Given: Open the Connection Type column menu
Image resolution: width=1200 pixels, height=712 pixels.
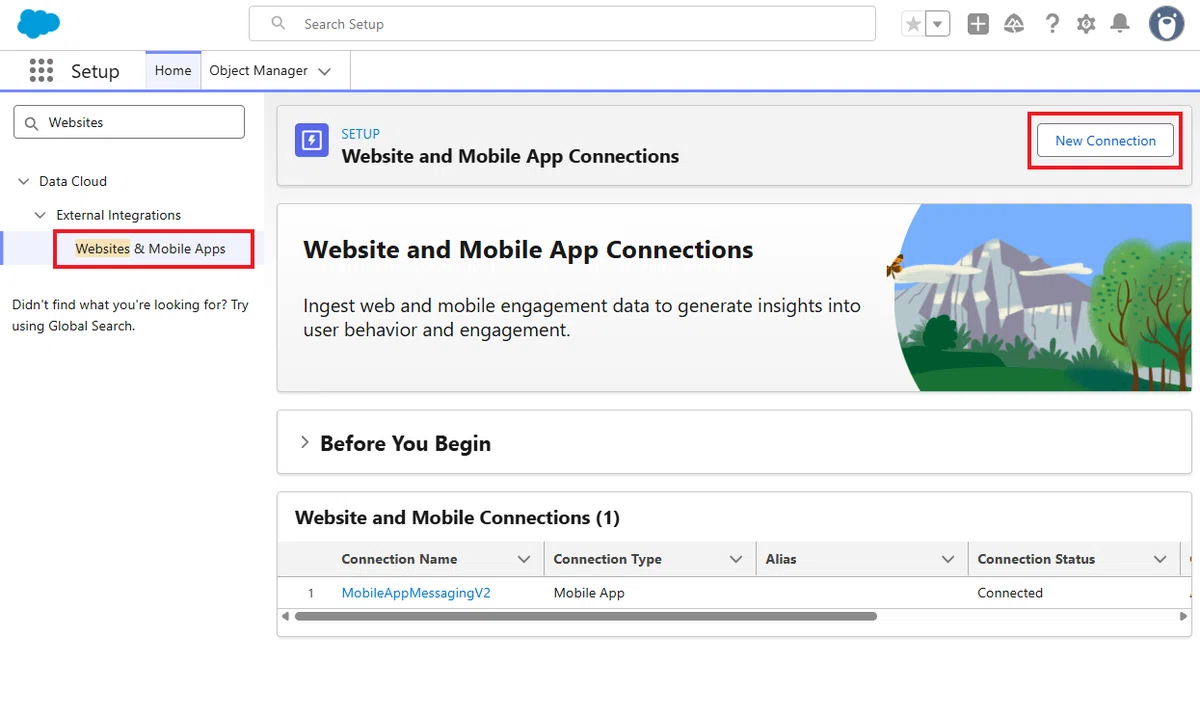Looking at the screenshot, I should [736, 559].
